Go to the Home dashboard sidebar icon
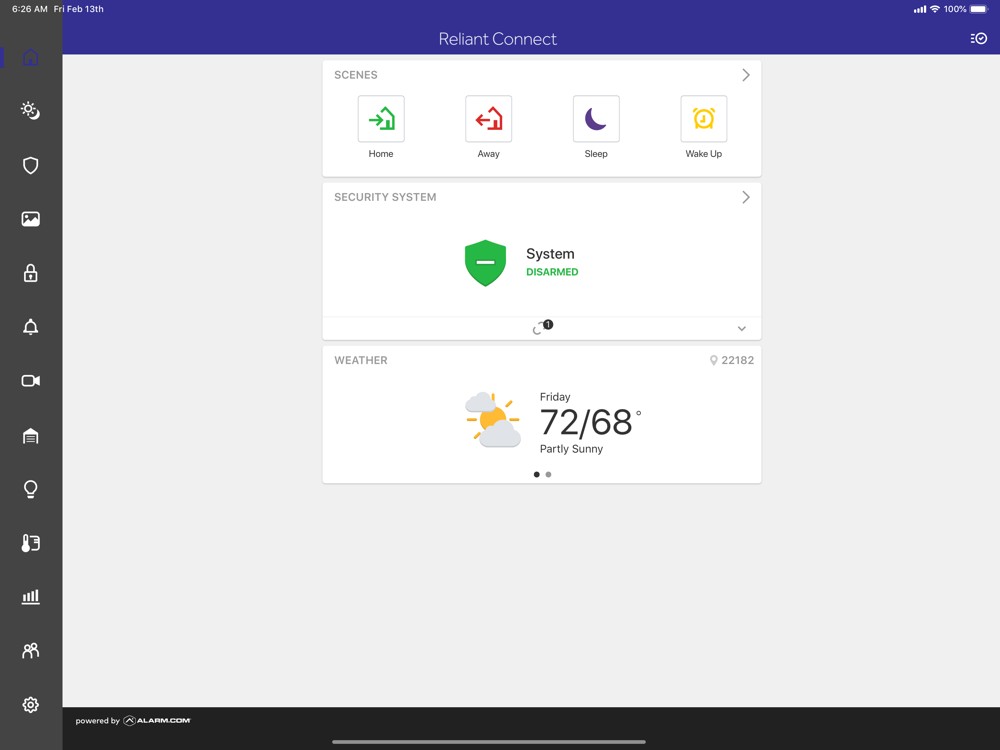Viewport: 1000px width, 750px height. point(31,57)
